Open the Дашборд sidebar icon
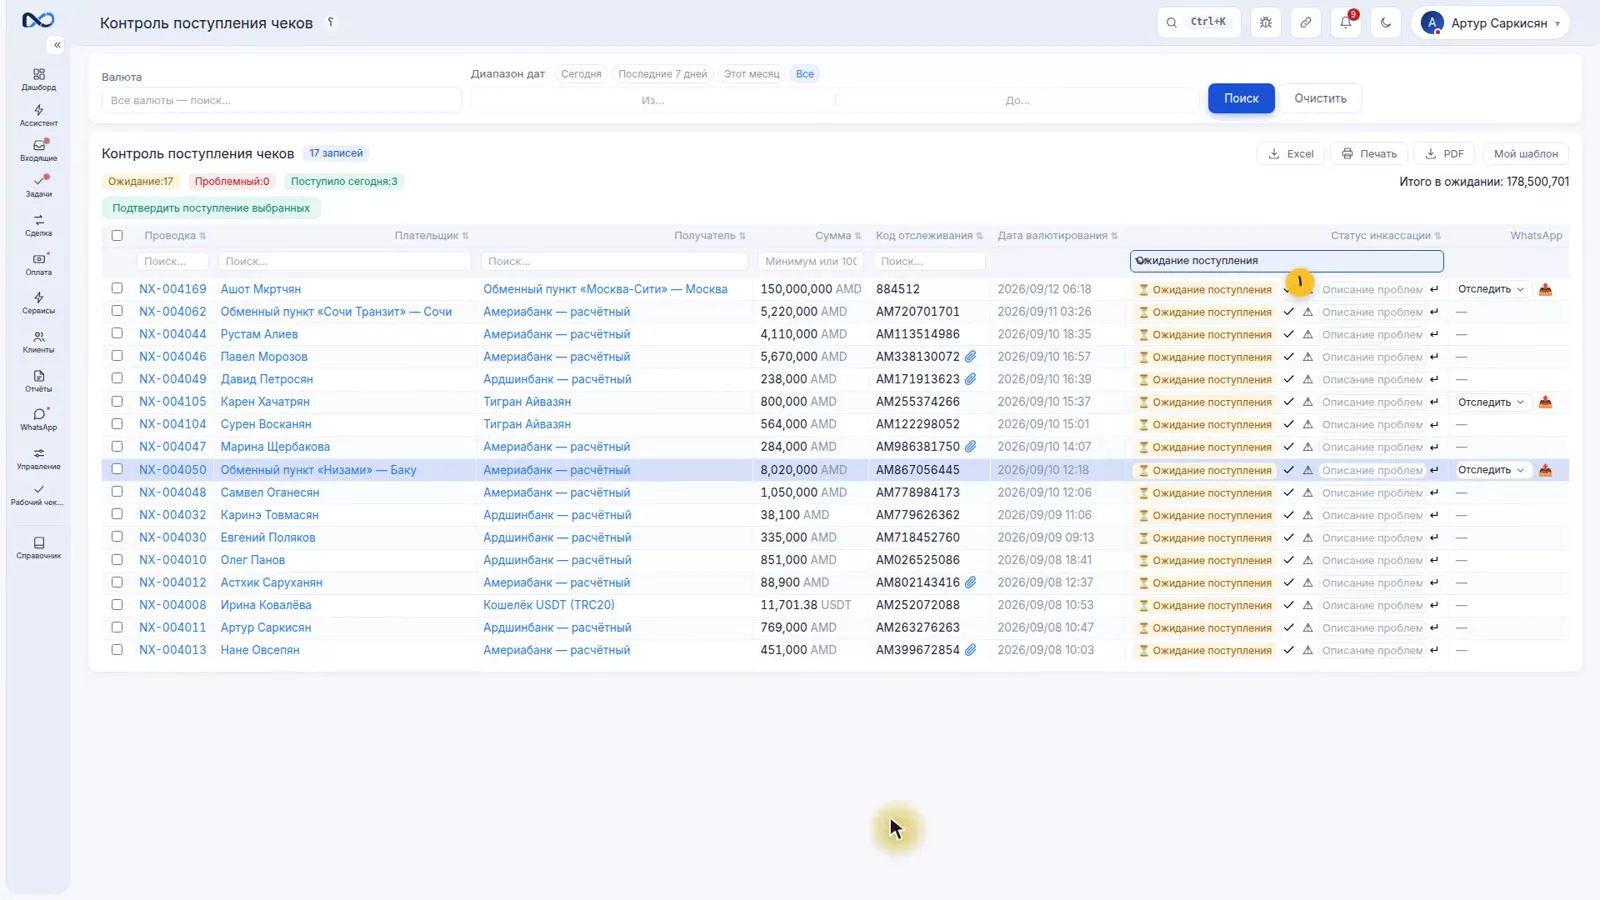 [39, 79]
